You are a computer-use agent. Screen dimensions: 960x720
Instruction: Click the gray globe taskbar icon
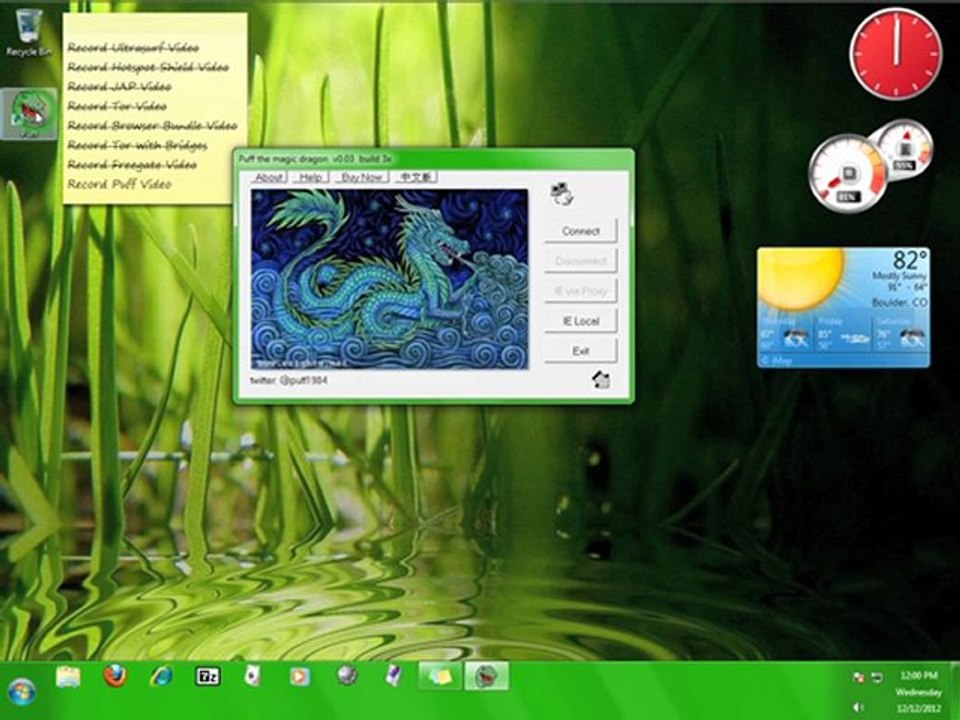pos(347,676)
